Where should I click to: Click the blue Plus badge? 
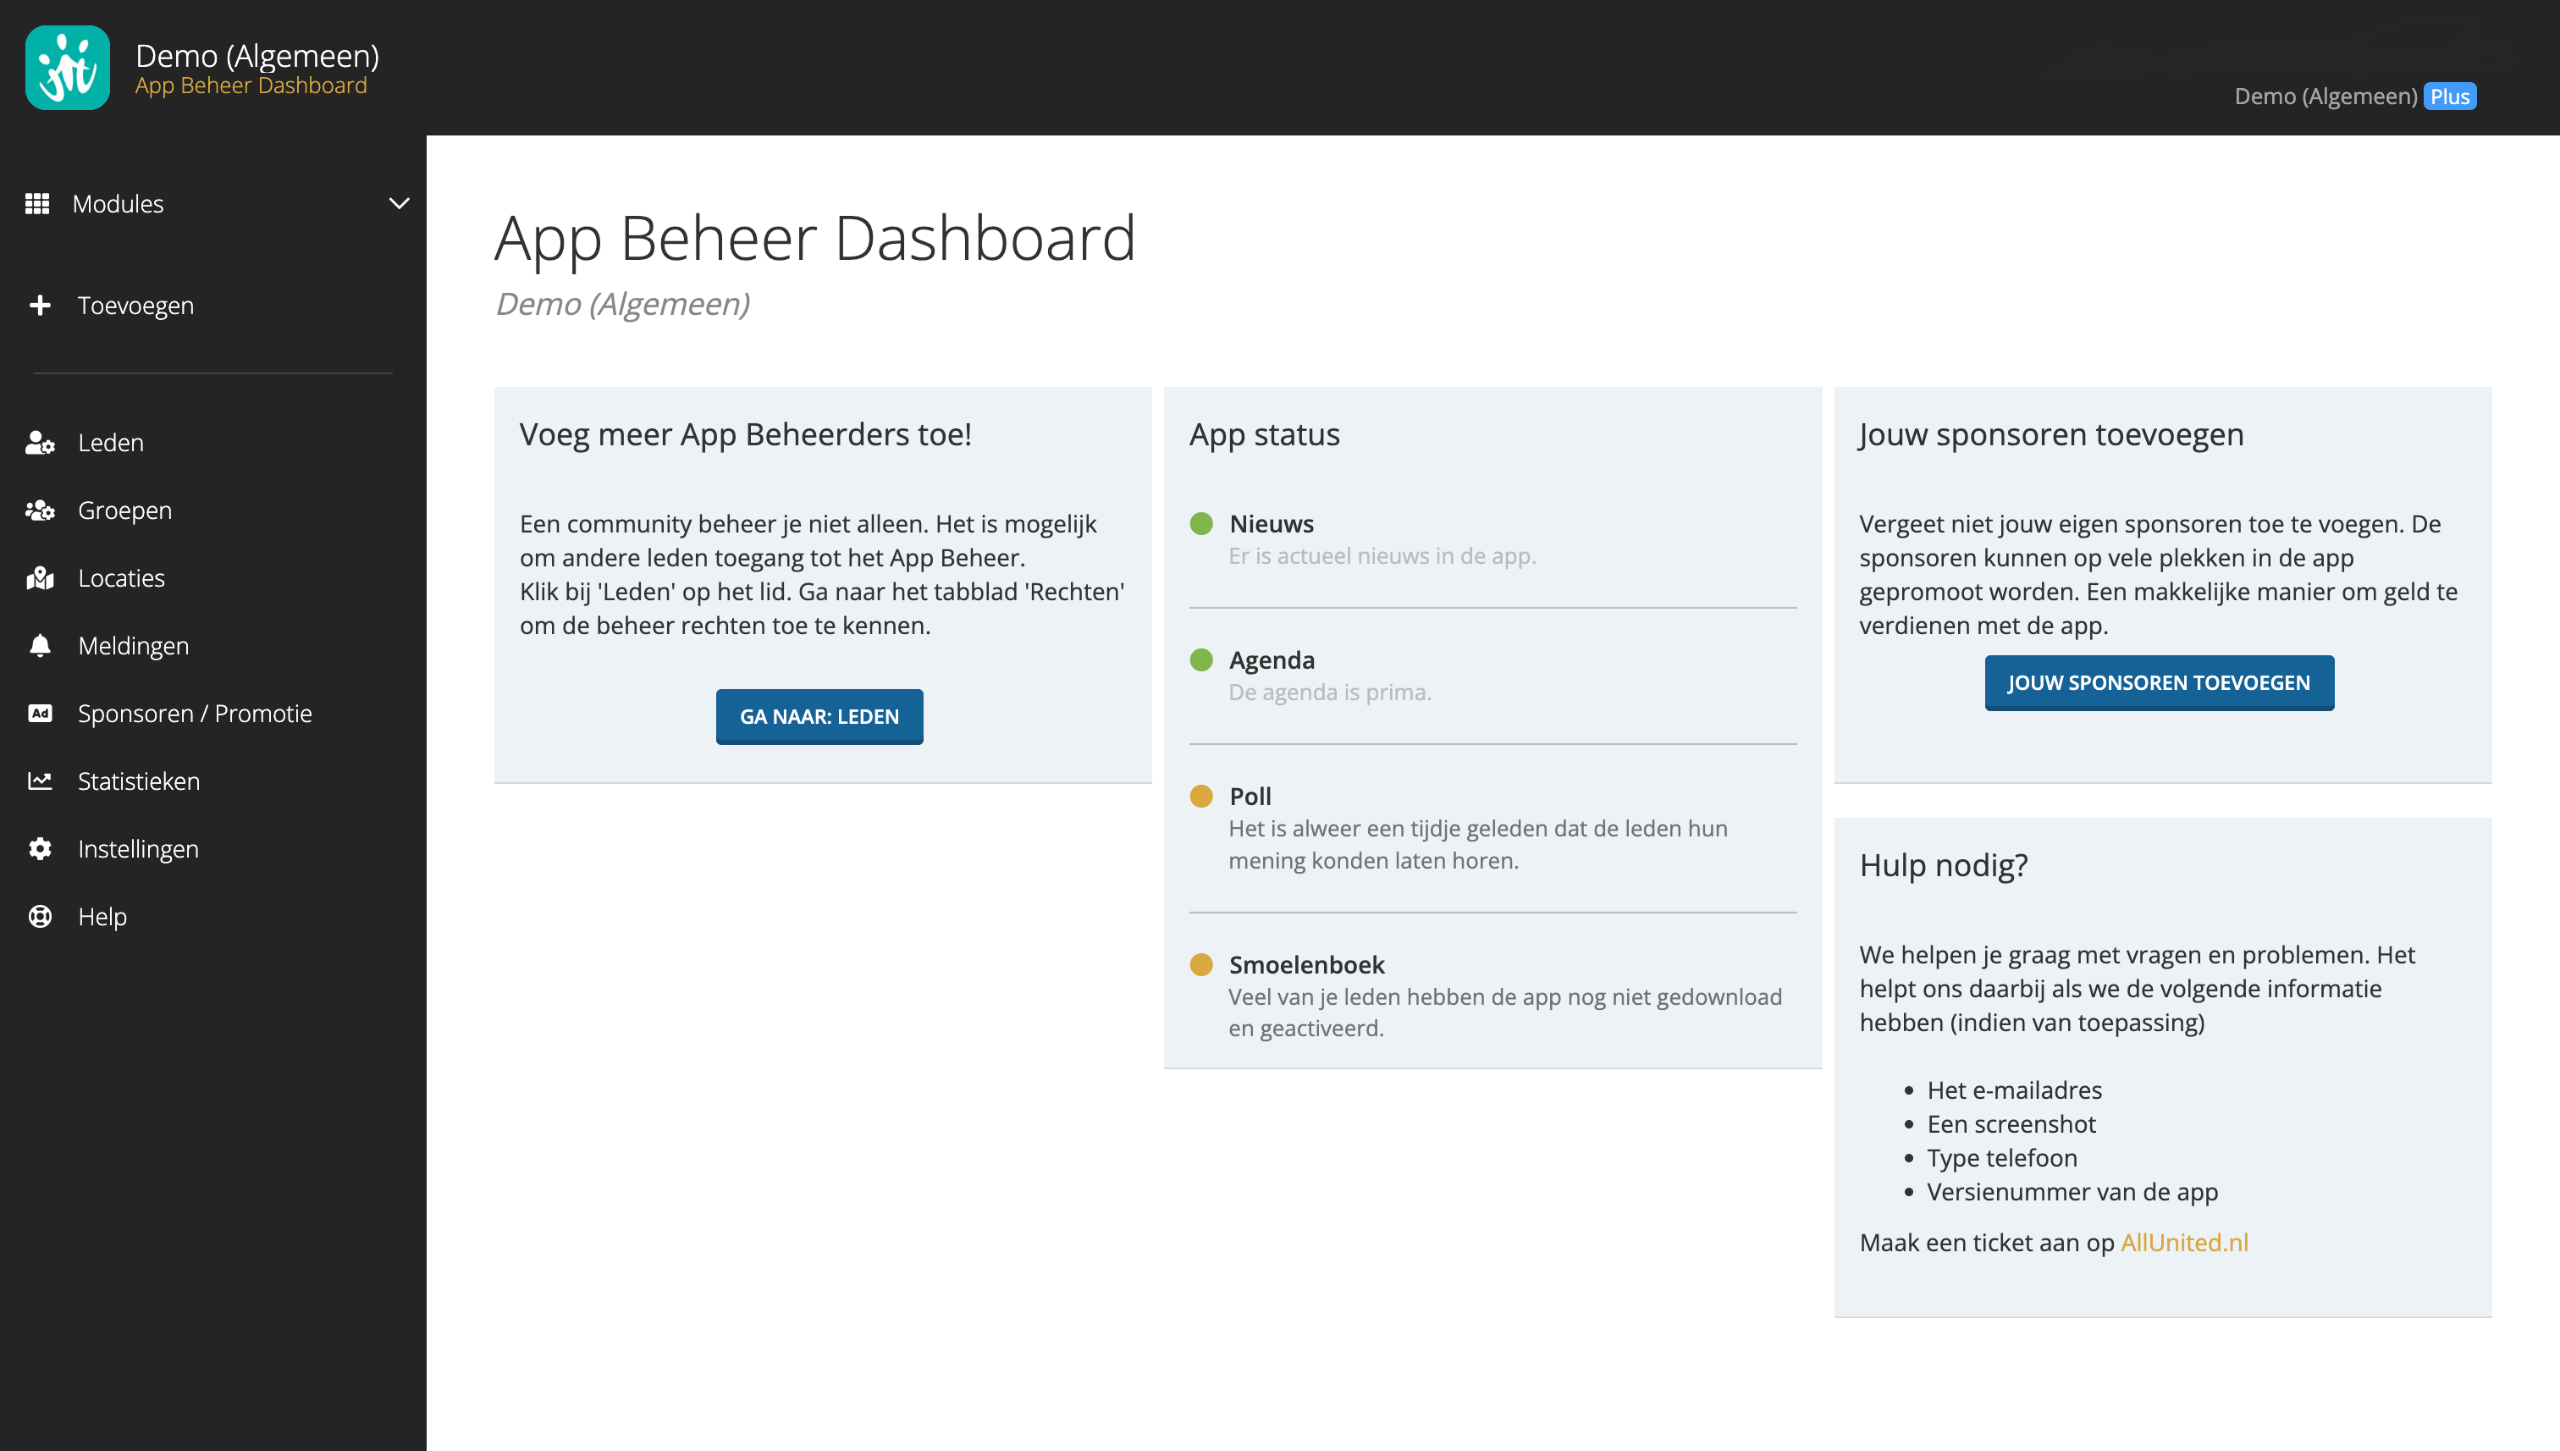[2449, 97]
